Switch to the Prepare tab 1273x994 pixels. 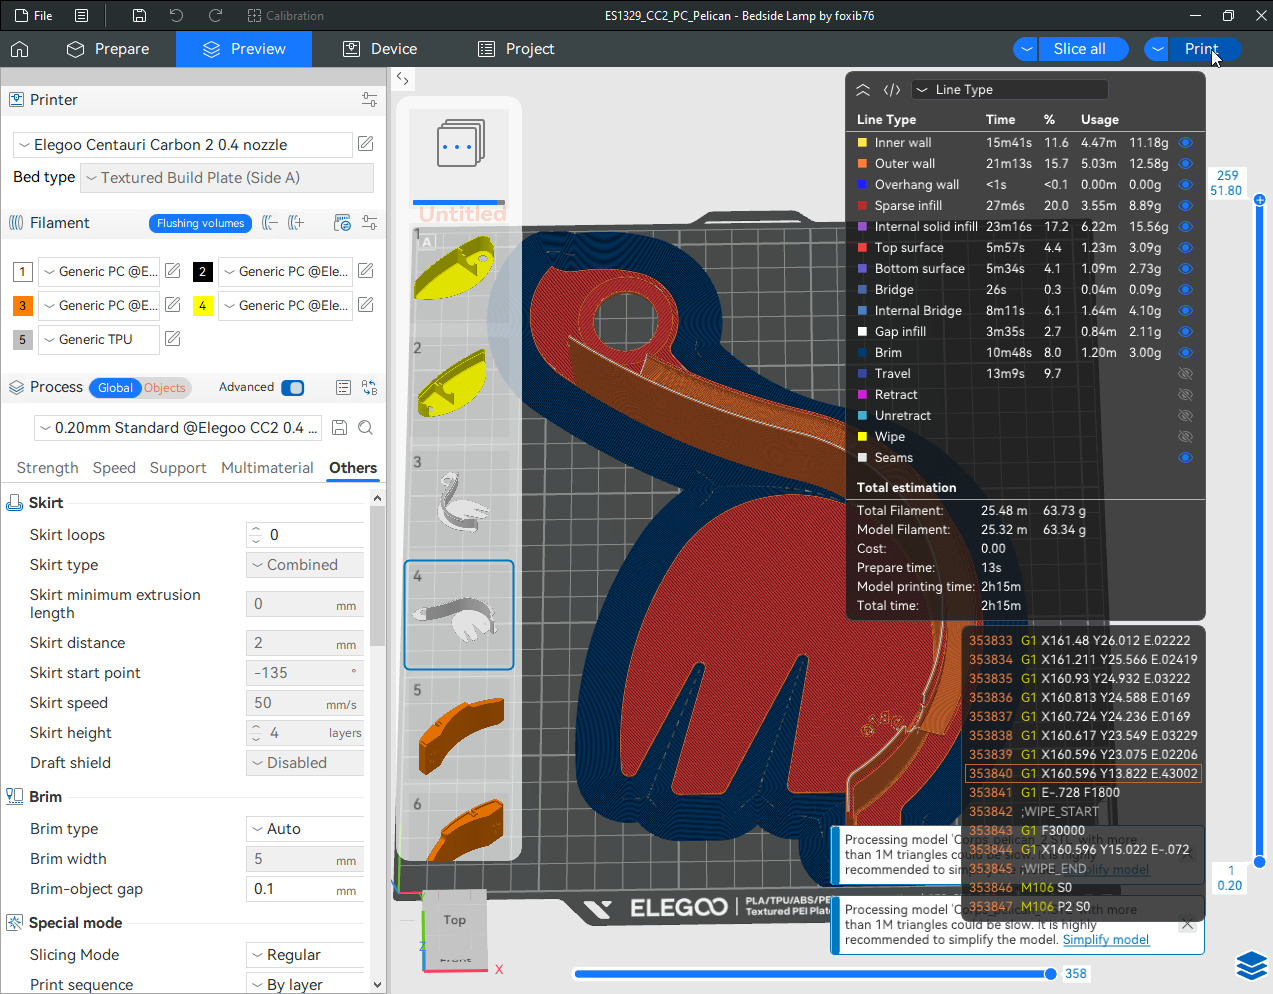coord(108,49)
